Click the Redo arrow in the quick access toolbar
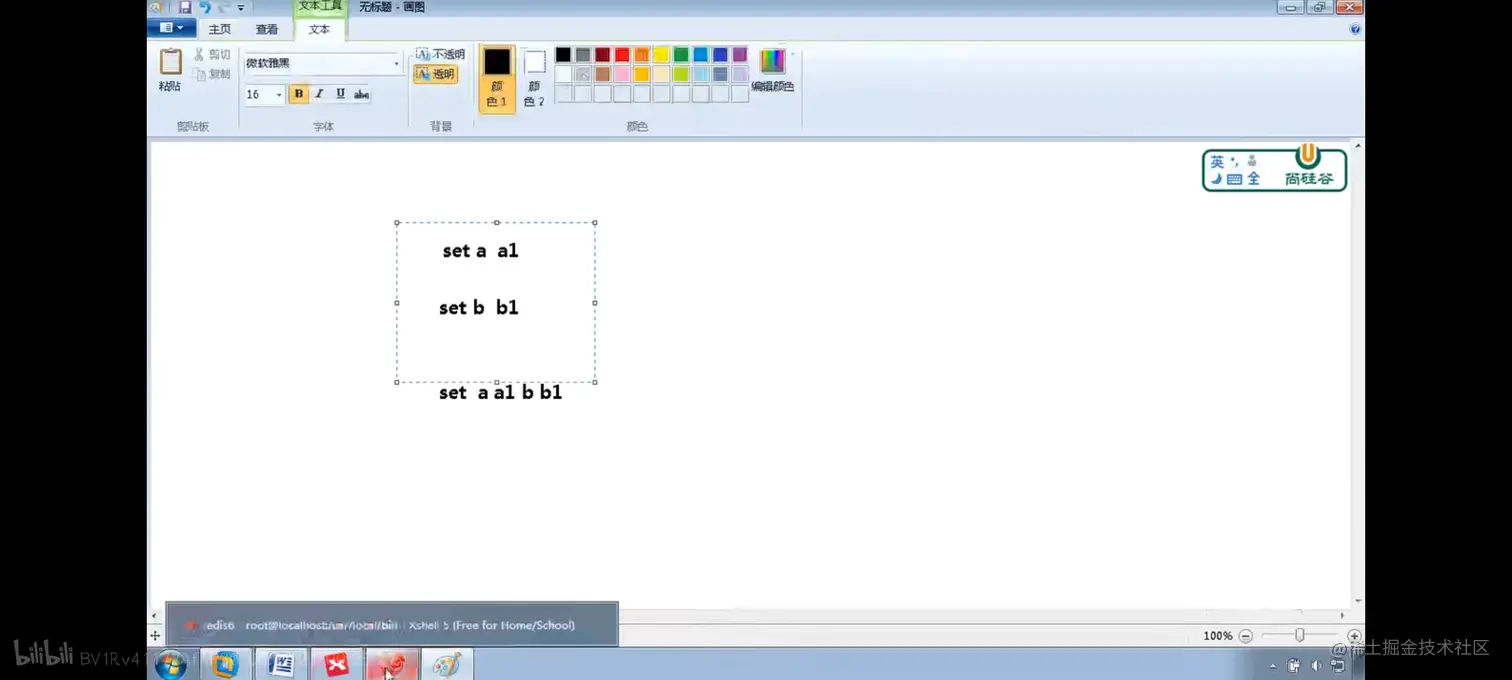 tap(225, 7)
